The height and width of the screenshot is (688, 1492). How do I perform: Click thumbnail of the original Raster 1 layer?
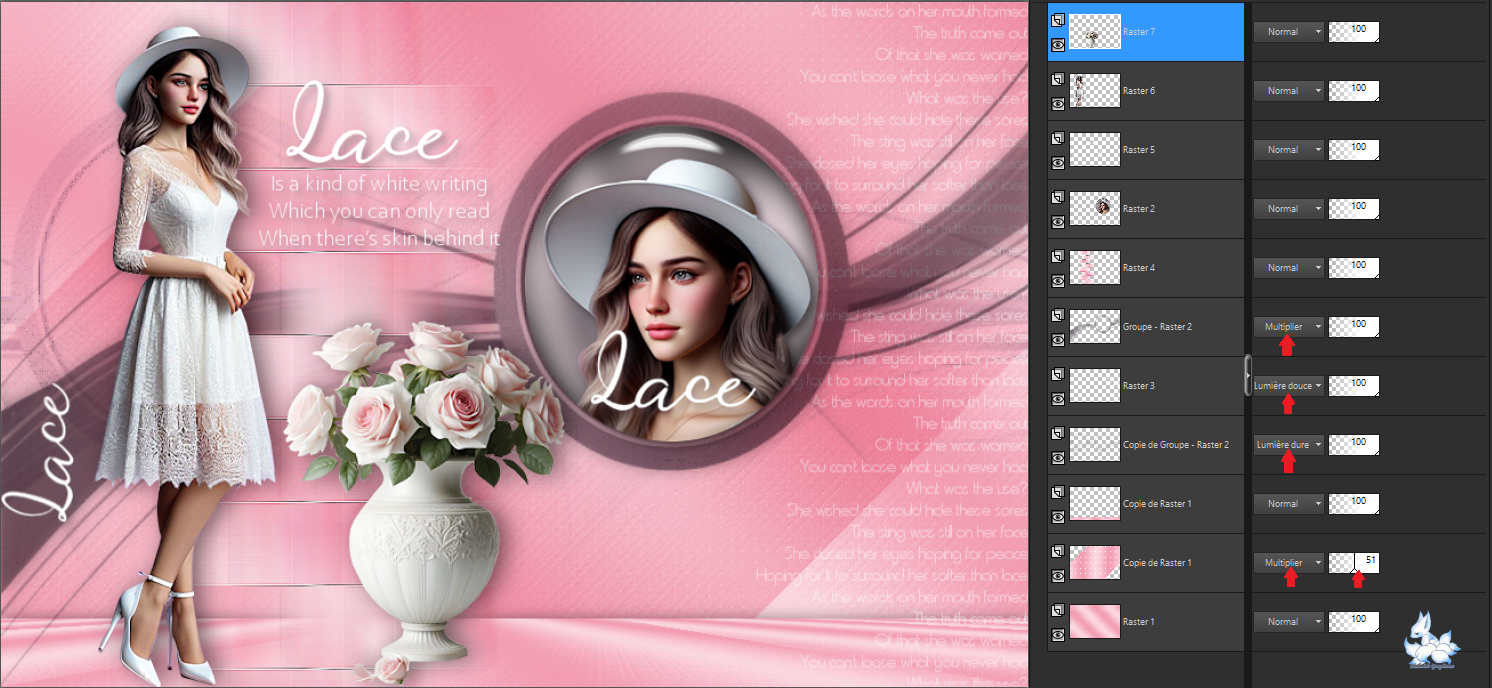point(1095,622)
